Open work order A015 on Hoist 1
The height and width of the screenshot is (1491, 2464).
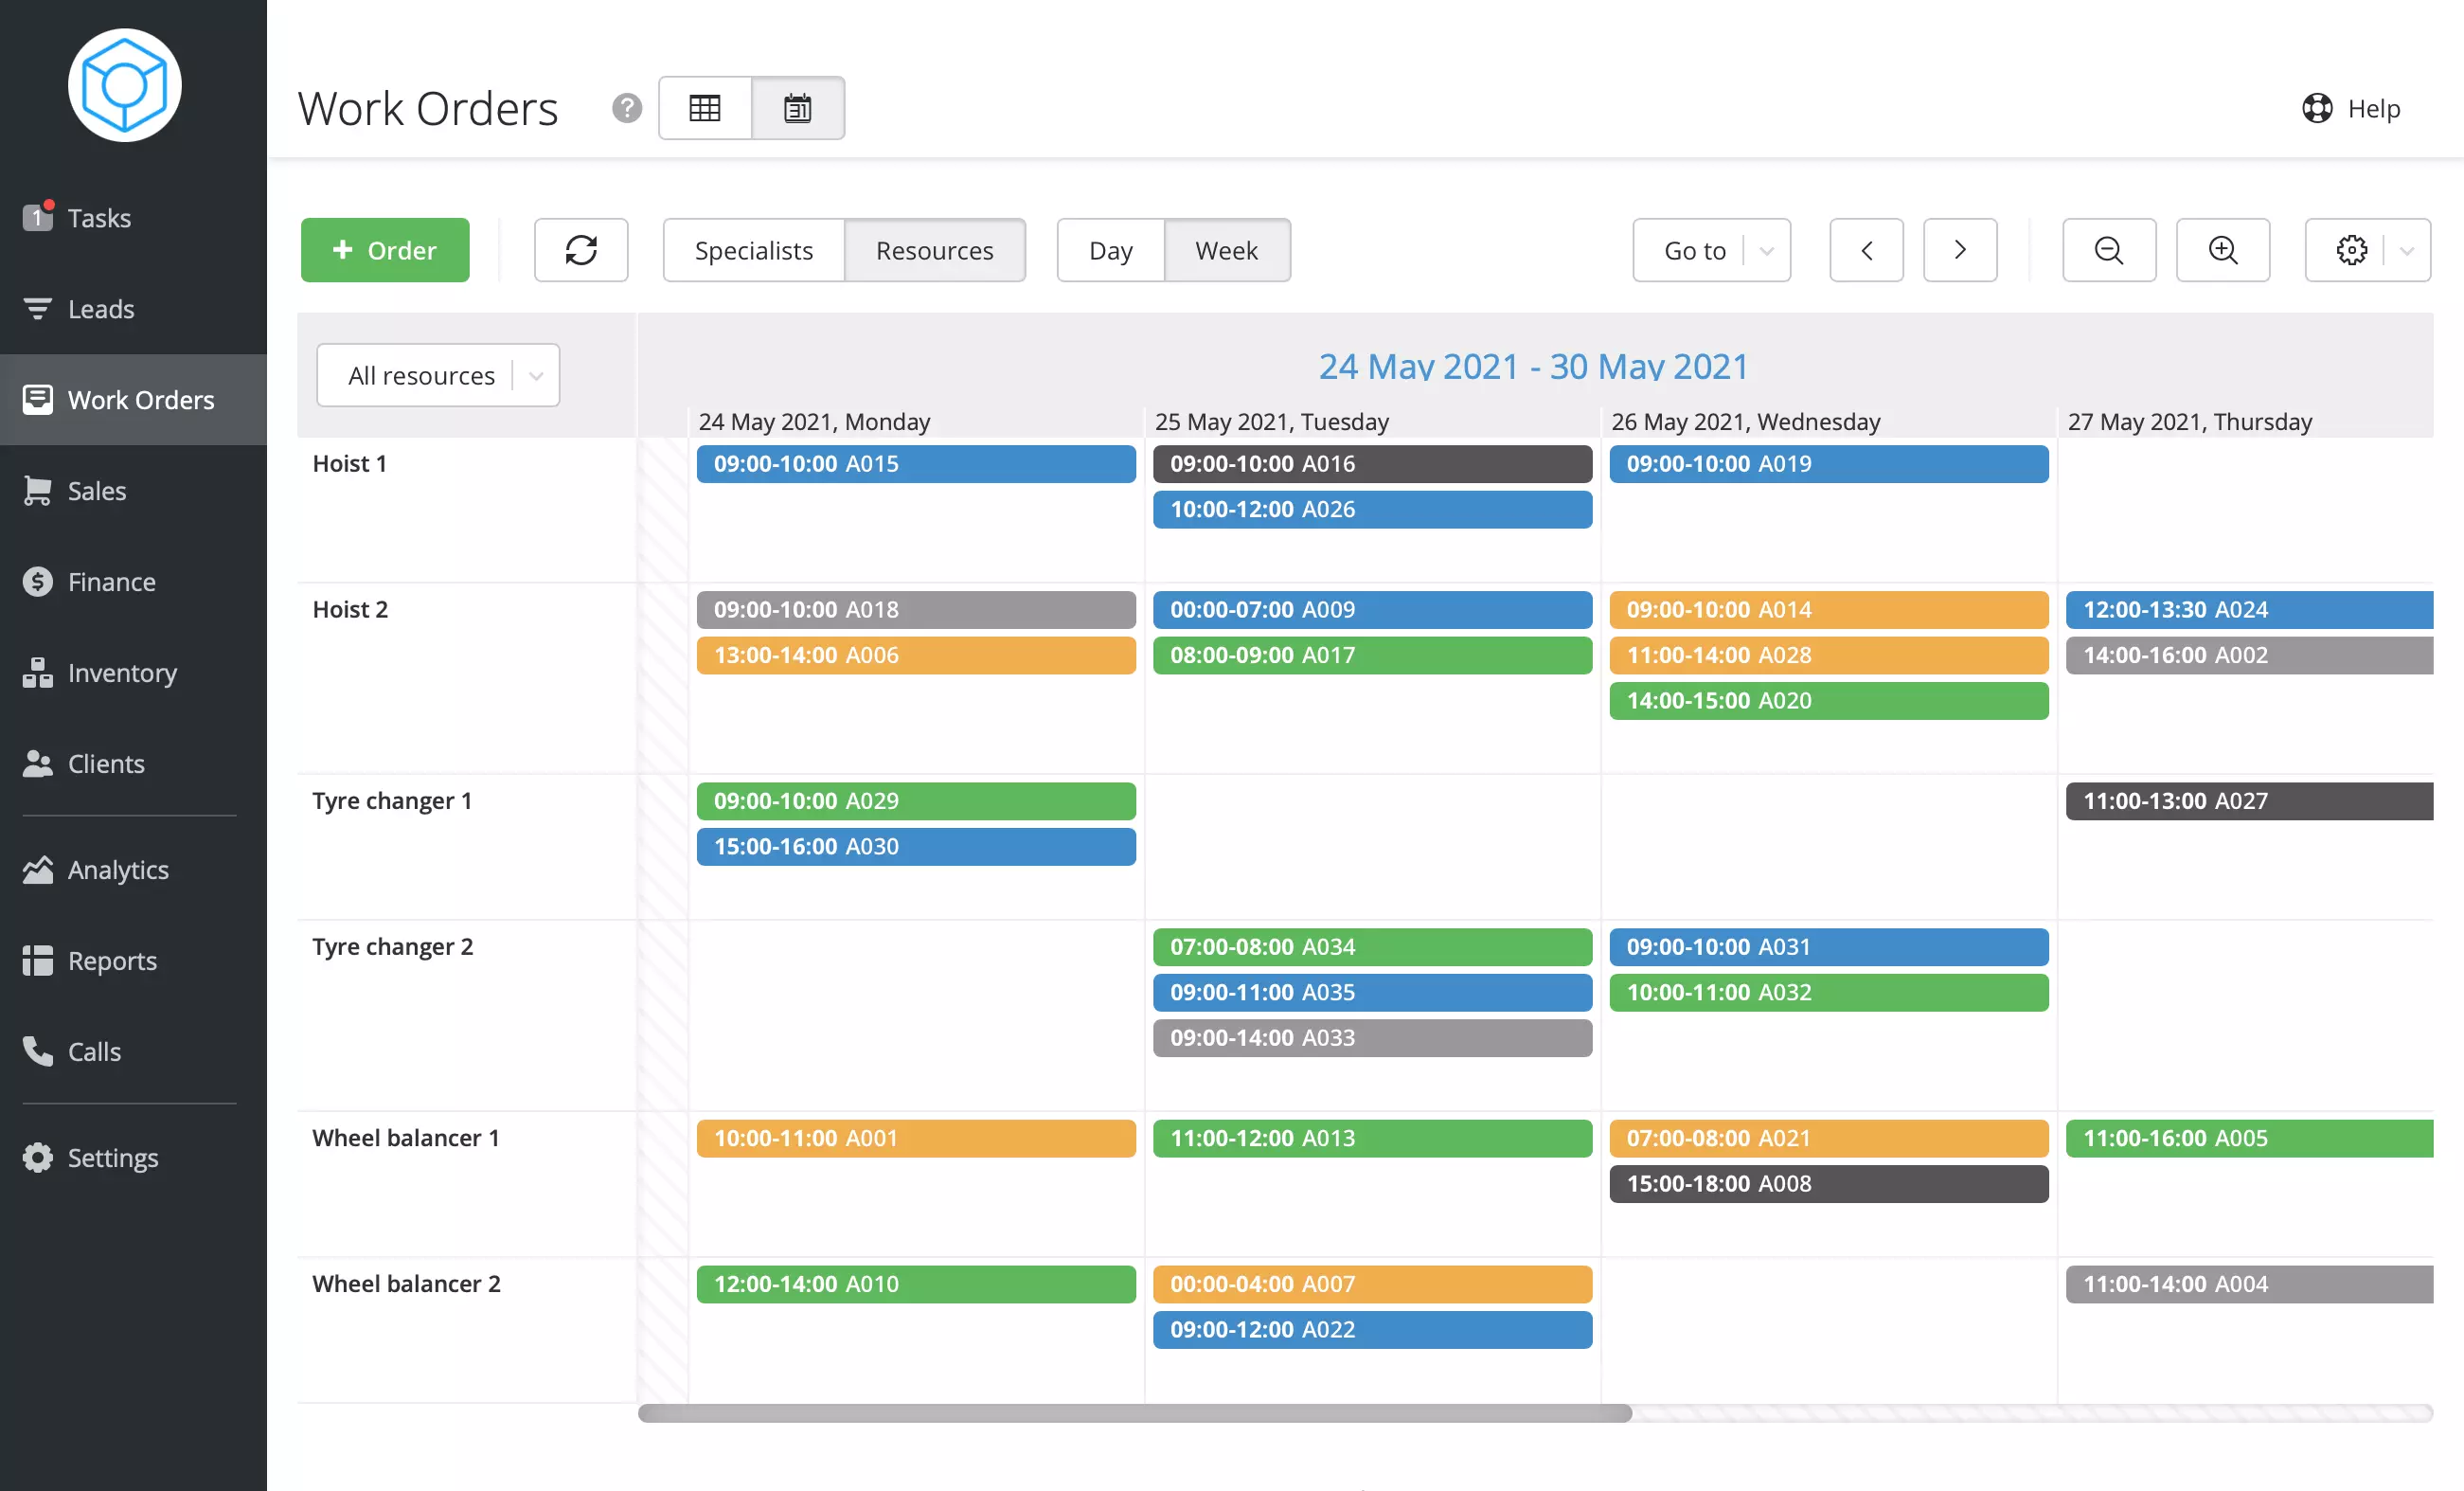(x=916, y=464)
